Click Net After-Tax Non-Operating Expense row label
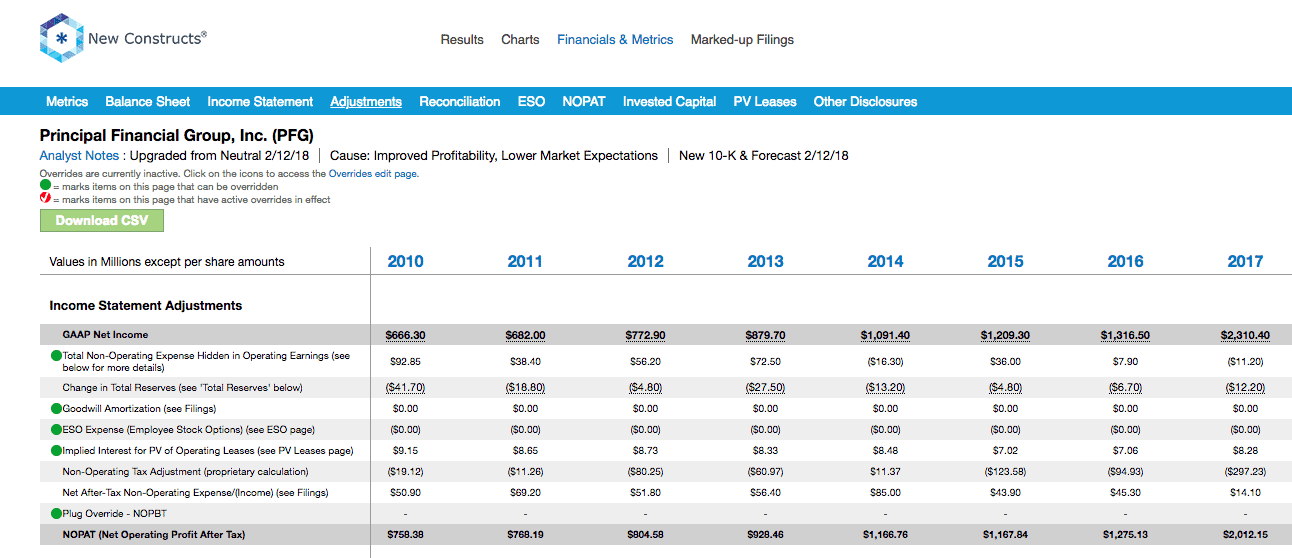Image resolution: width=1292 pixels, height=558 pixels. (x=195, y=492)
